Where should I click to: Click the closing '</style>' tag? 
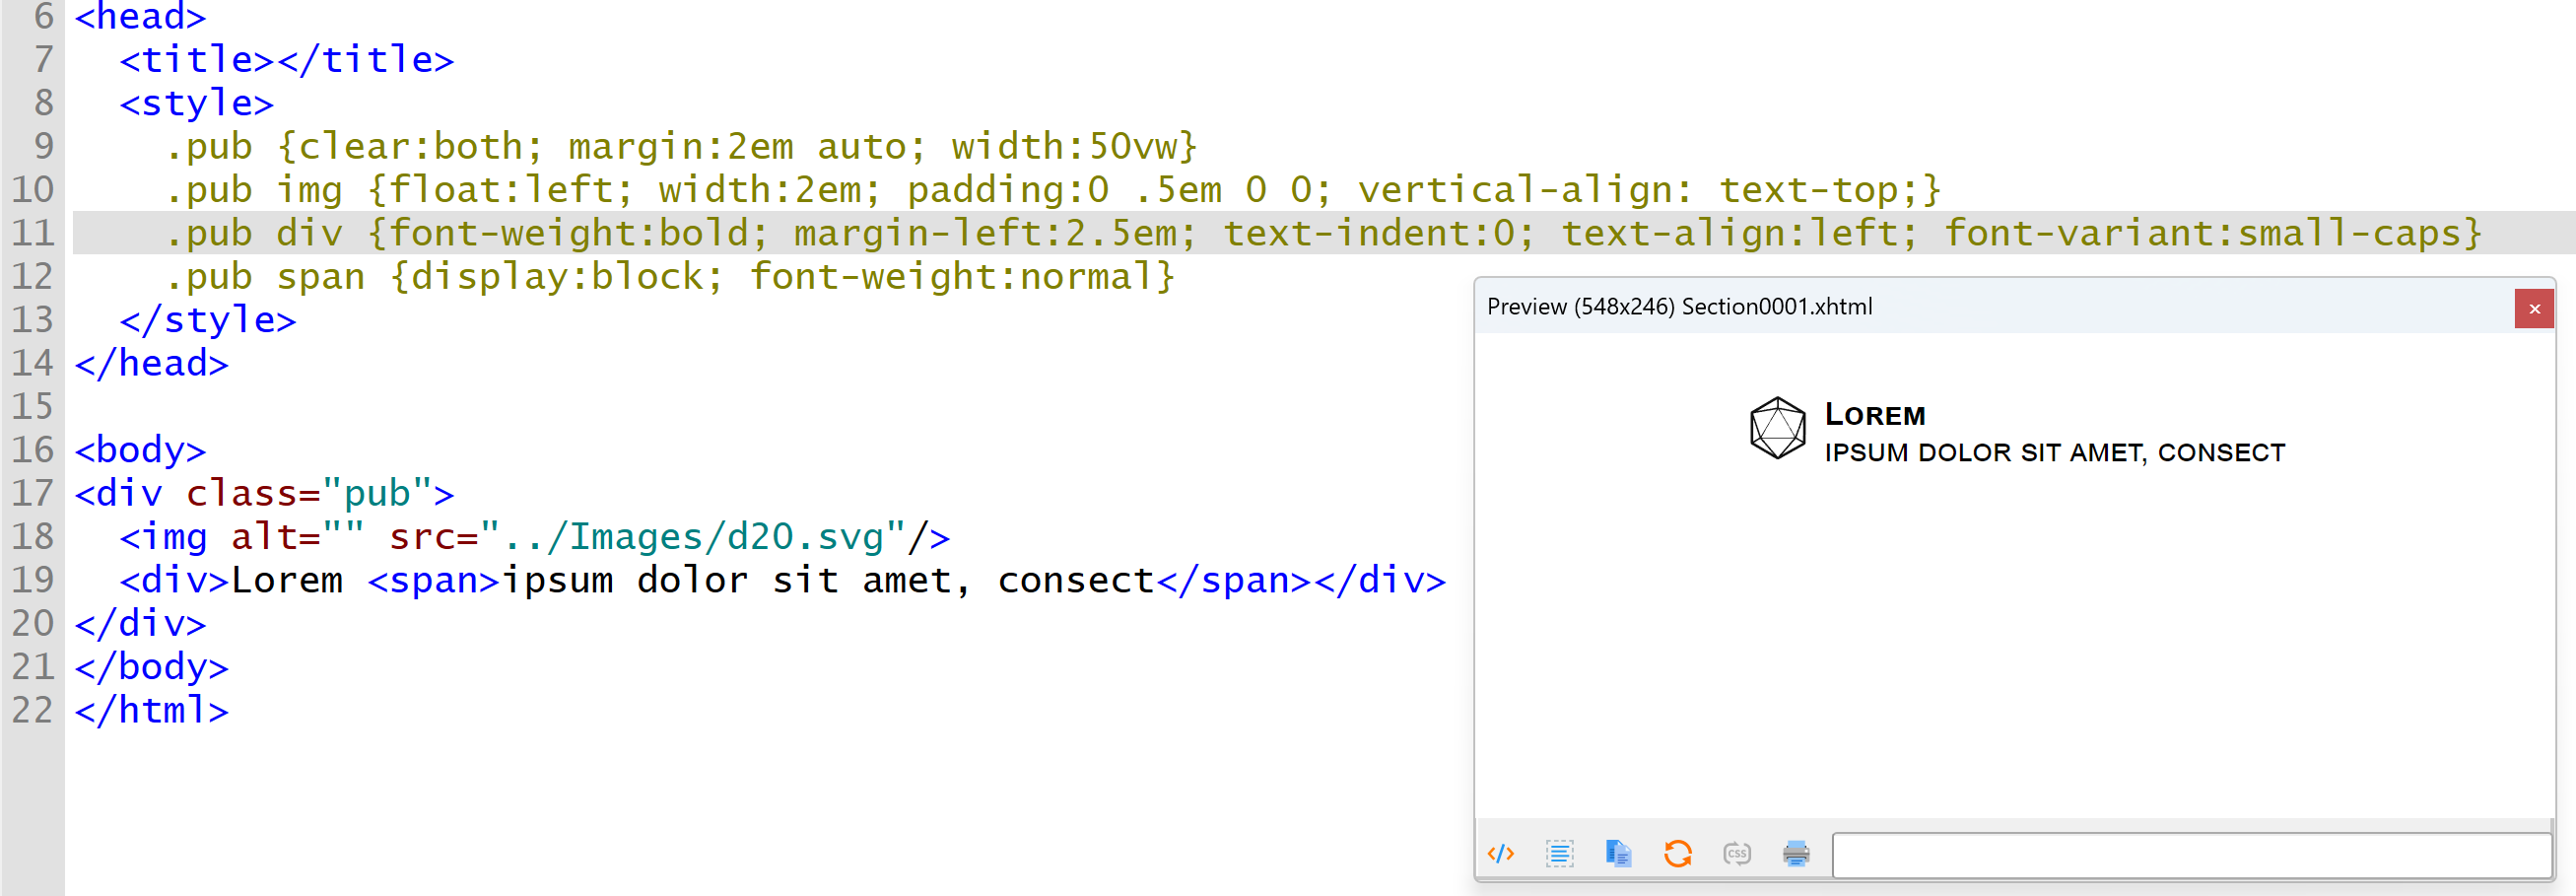point(208,320)
